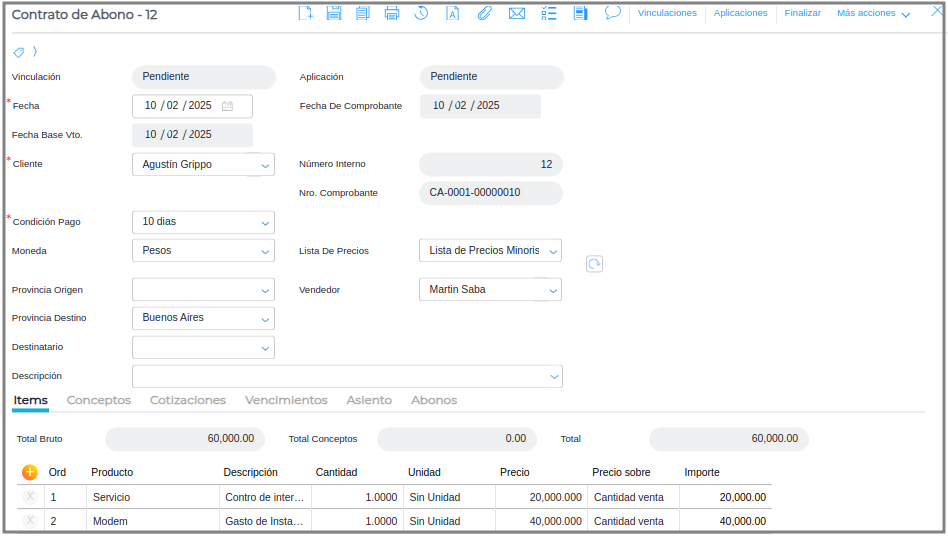Open the Más acciones menu

tap(873, 14)
